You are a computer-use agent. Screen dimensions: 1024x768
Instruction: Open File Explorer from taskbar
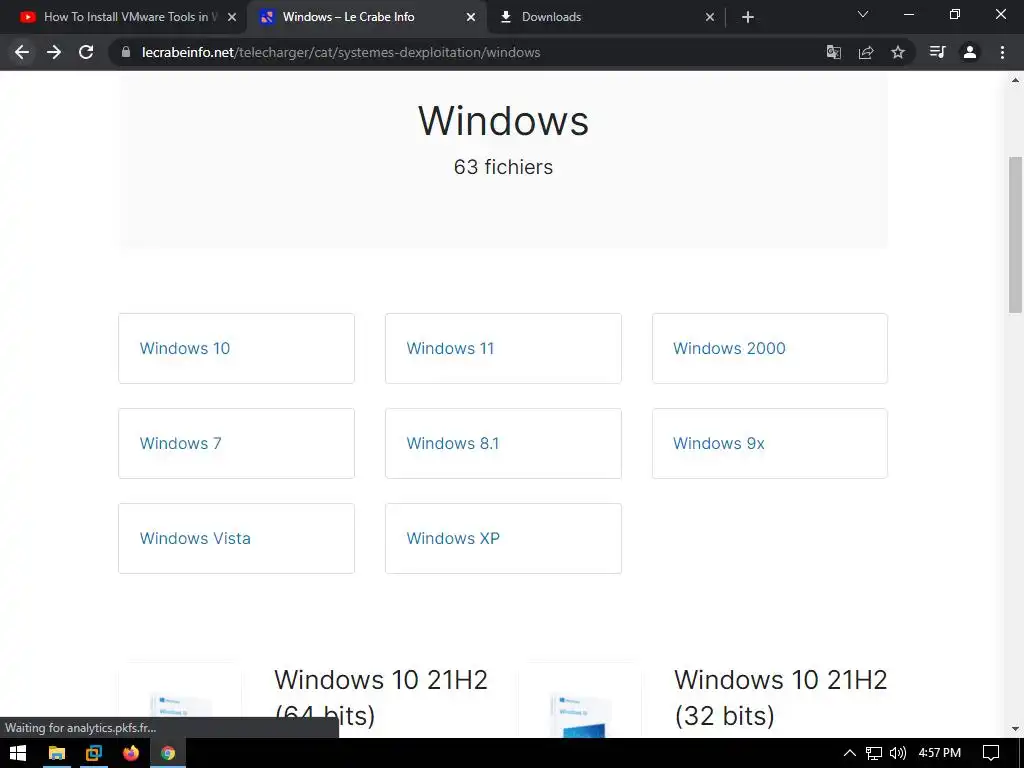tap(57, 753)
